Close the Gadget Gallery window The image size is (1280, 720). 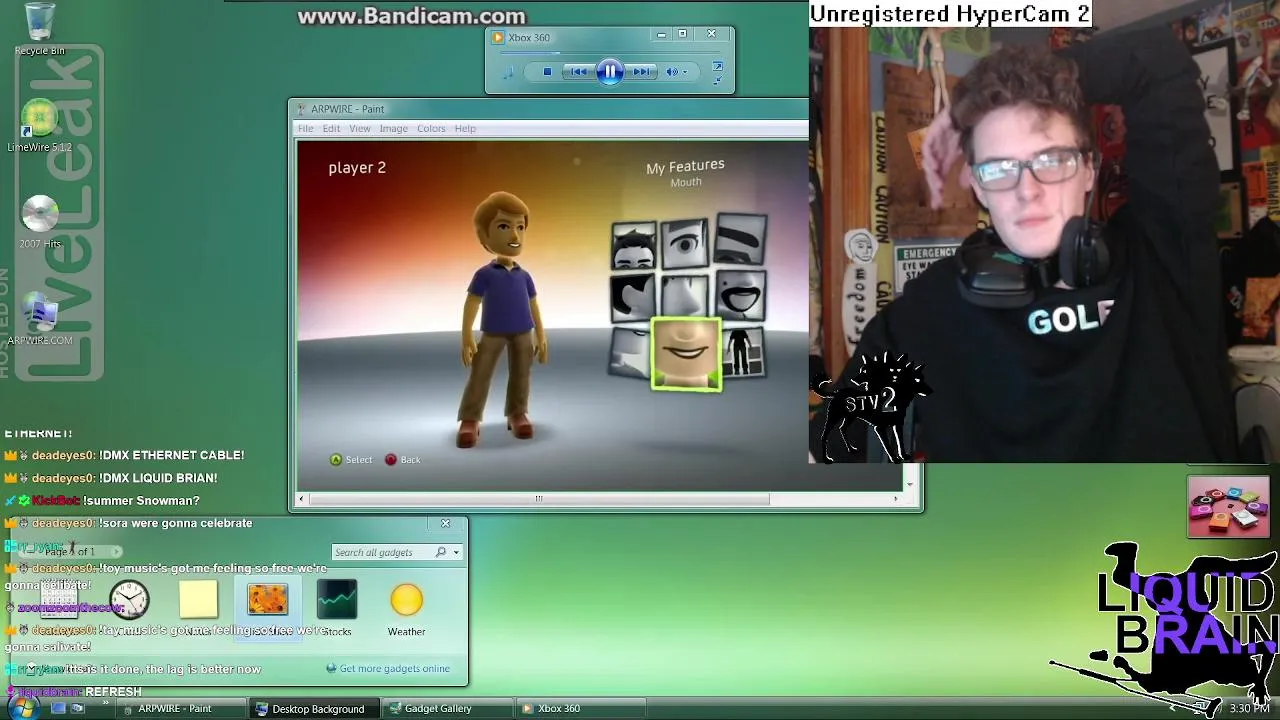coord(446,523)
